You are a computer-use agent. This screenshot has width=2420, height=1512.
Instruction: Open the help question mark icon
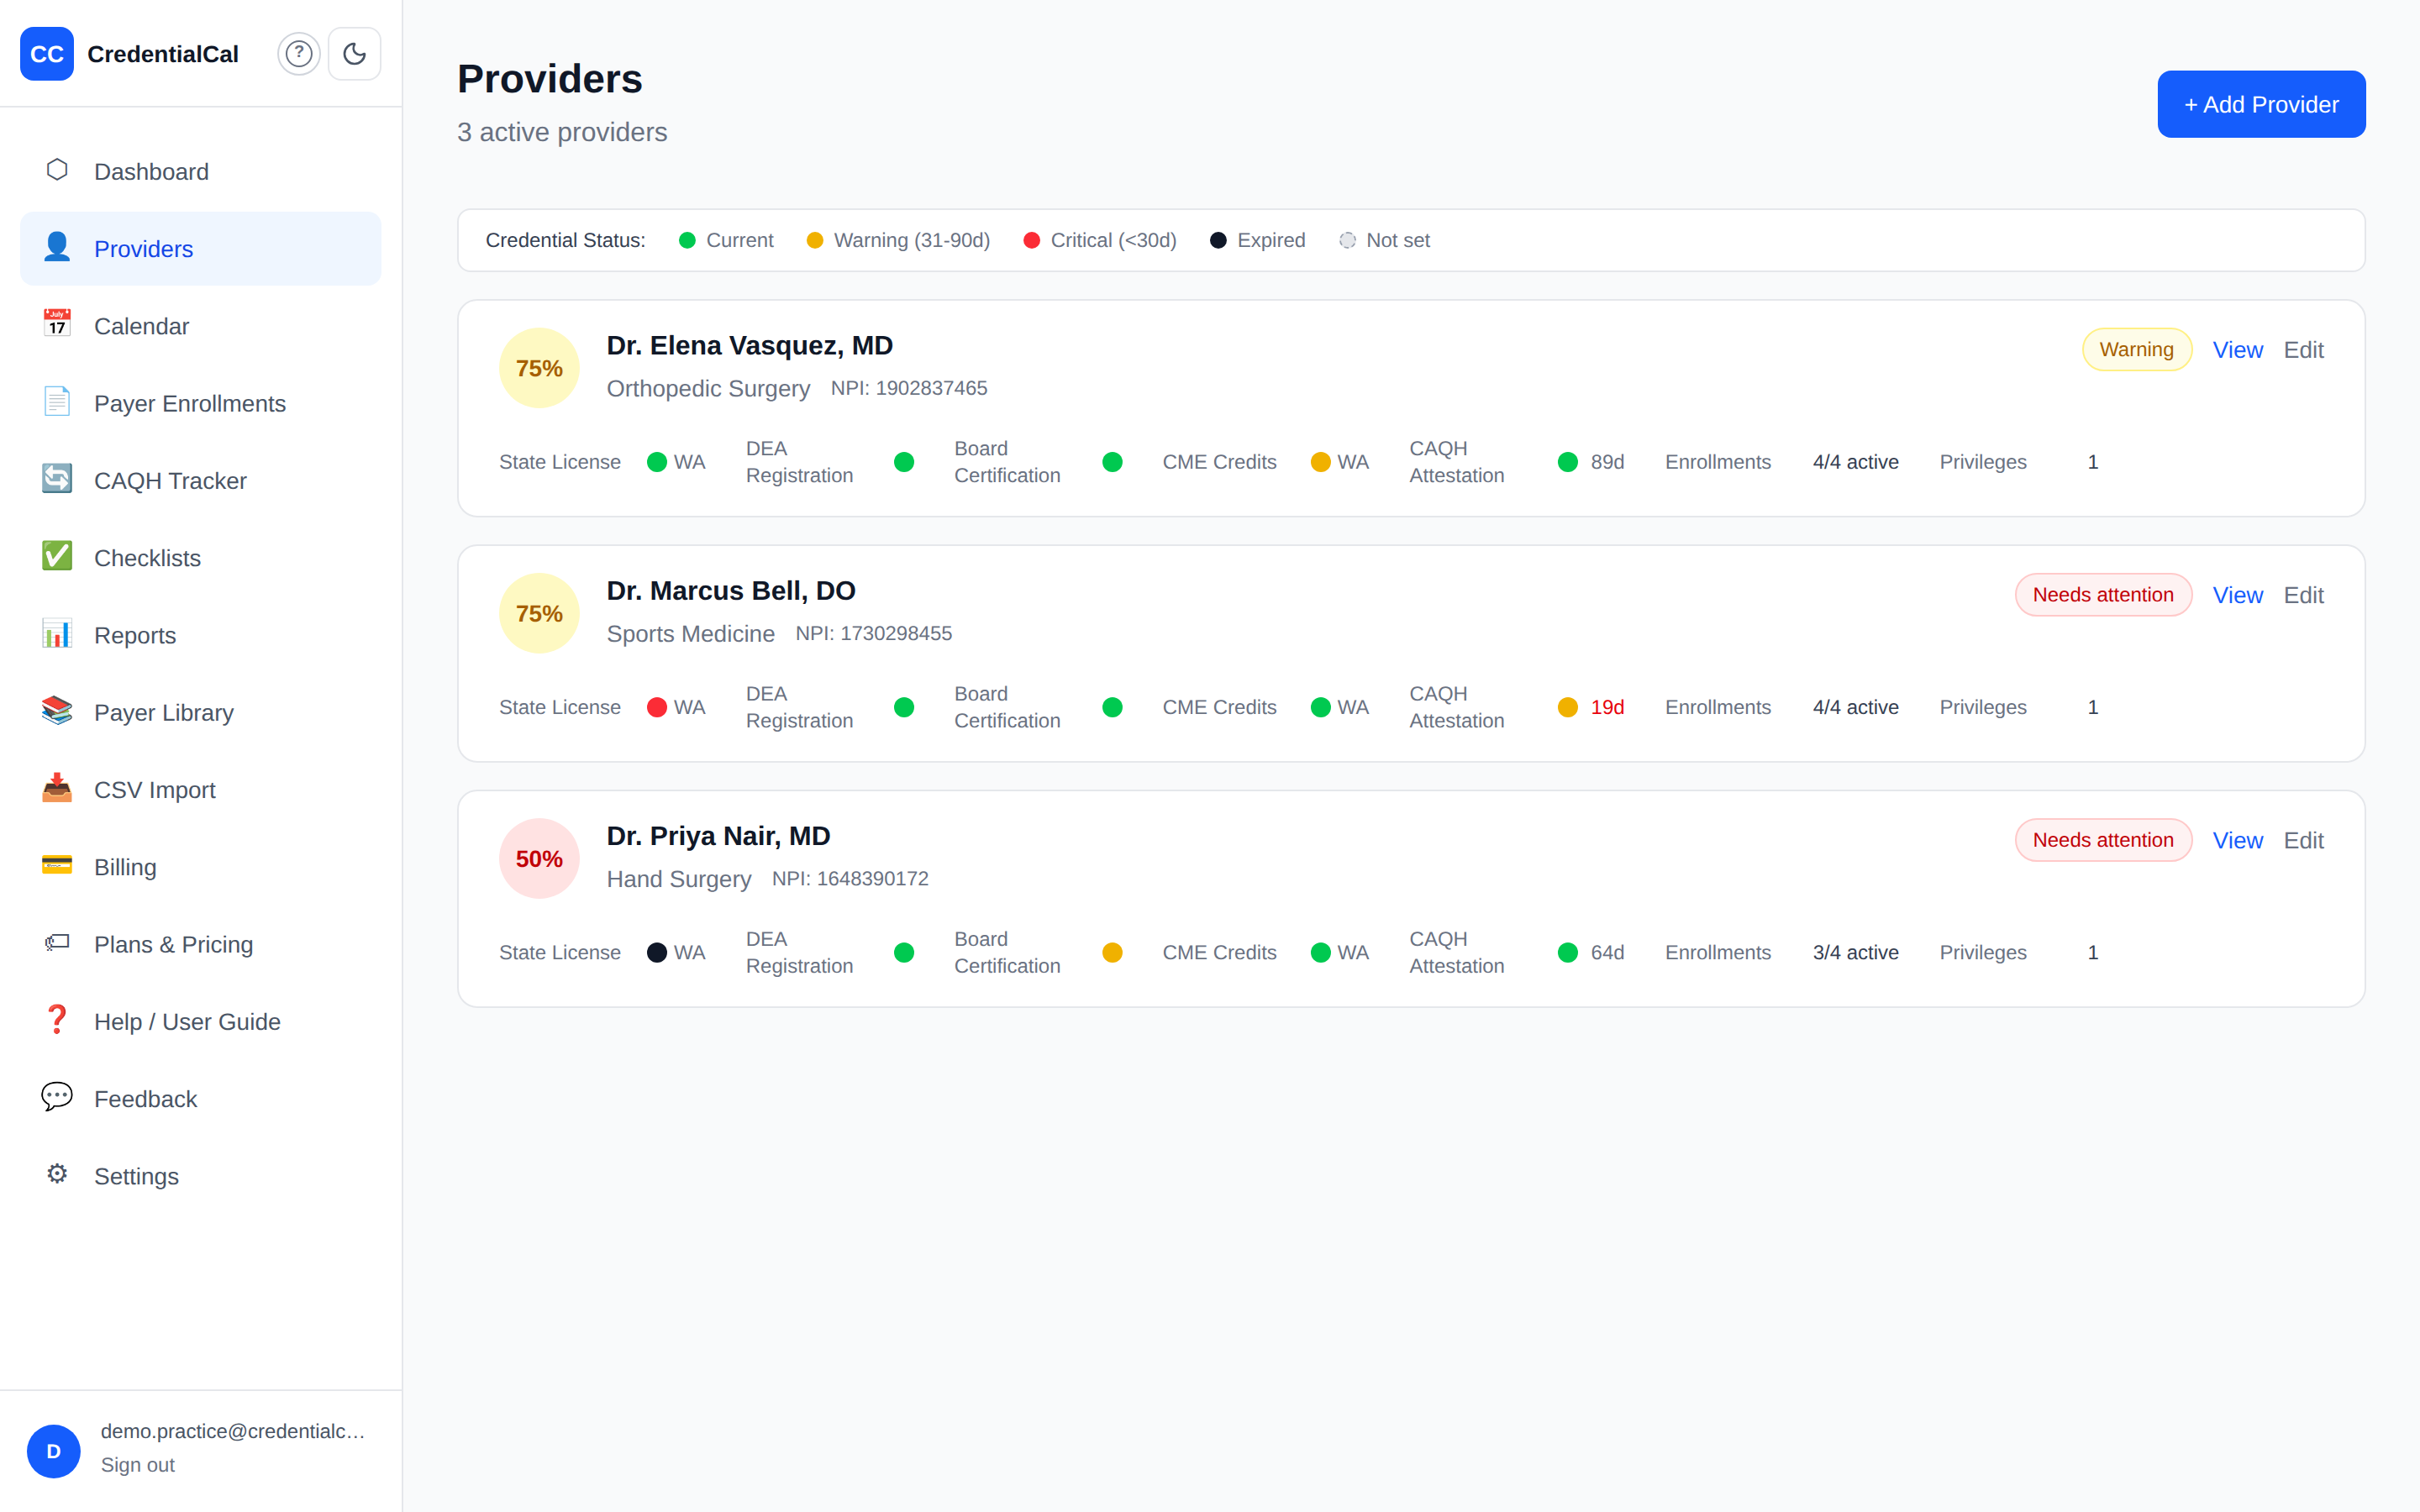point(299,54)
